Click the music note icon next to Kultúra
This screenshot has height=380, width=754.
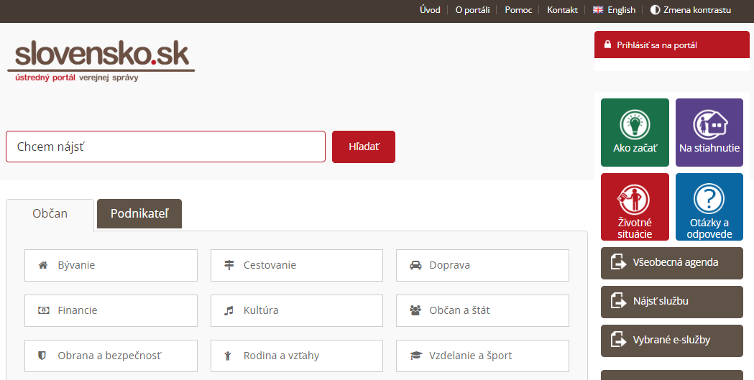click(229, 310)
